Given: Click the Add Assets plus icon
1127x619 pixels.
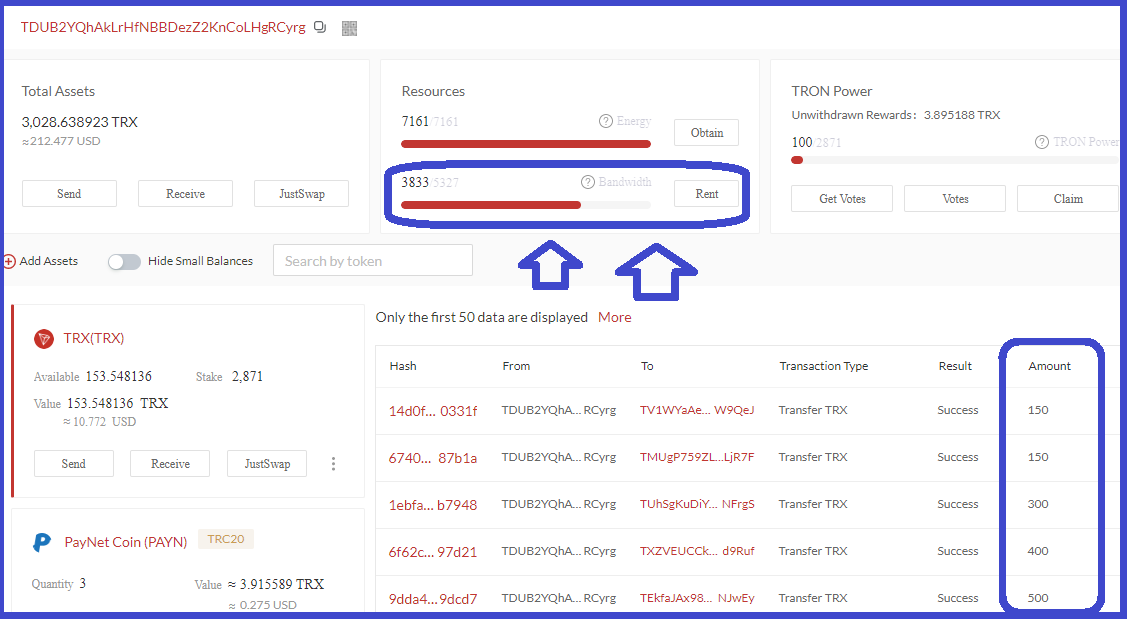Looking at the screenshot, I should click(9, 262).
